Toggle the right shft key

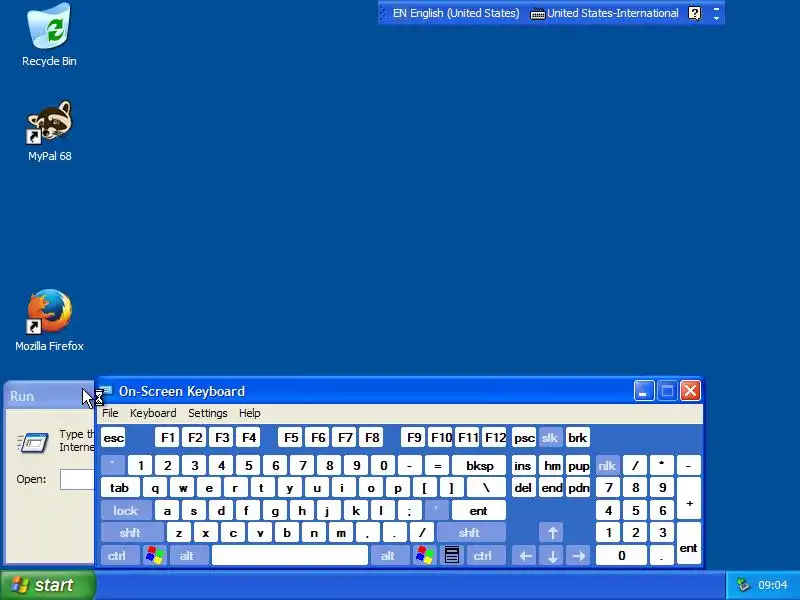(x=469, y=533)
